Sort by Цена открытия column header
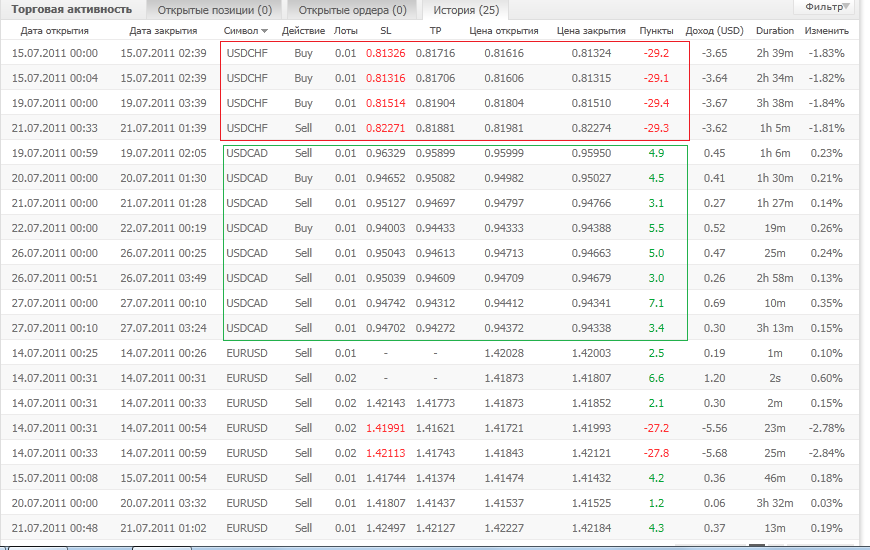 point(504,31)
